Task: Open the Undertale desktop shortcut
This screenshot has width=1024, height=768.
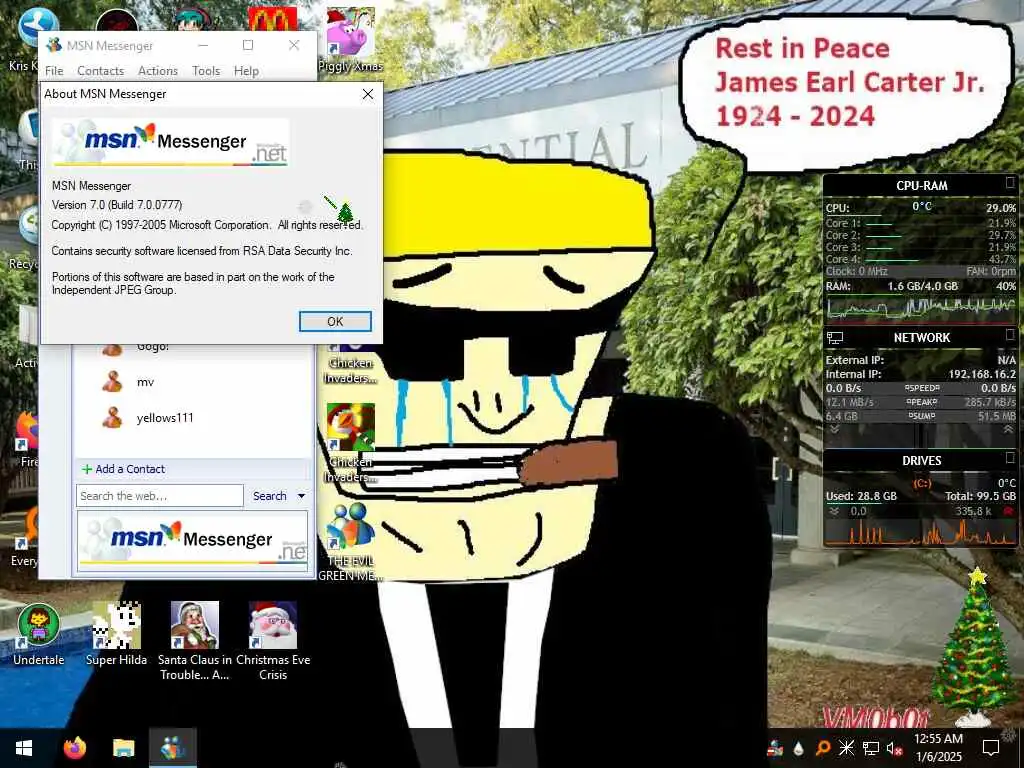Action: (x=39, y=634)
